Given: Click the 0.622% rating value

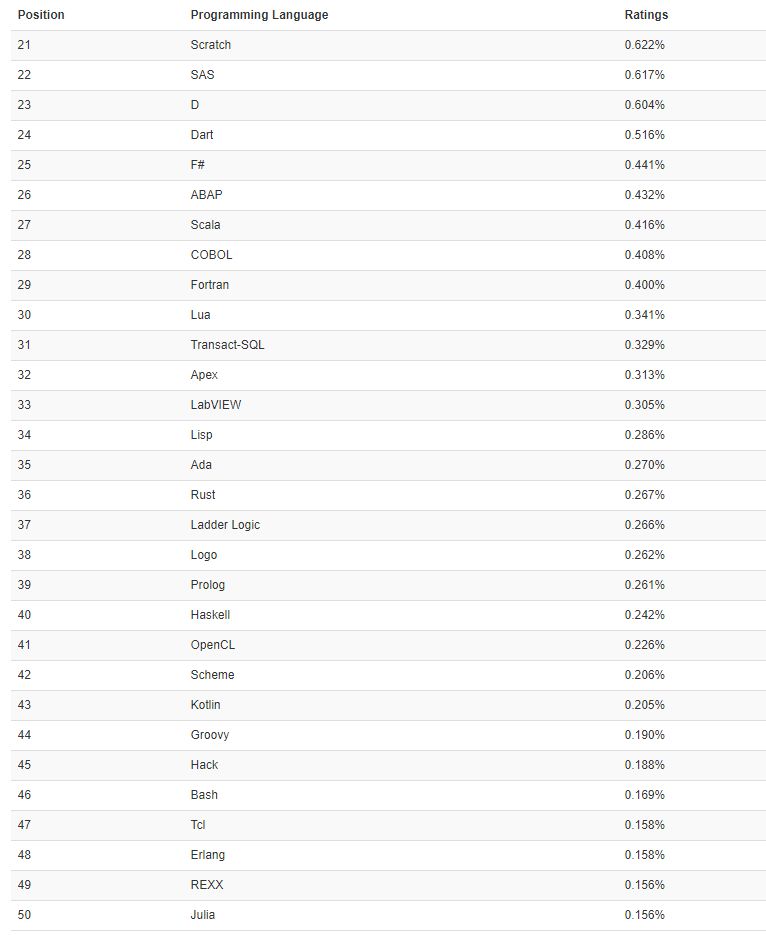Looking at the screenshot, I should (644, 45).
